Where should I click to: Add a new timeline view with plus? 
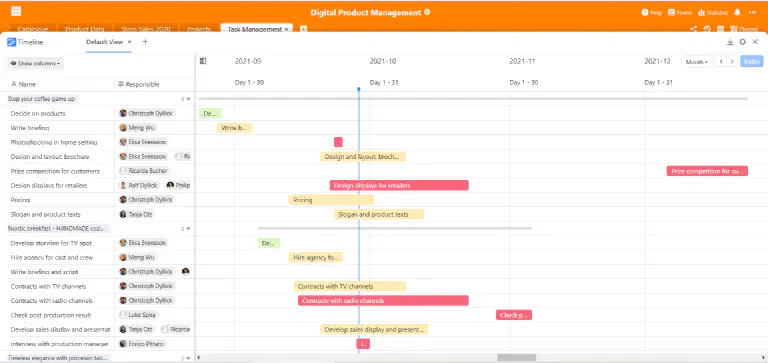(x=145, y=42)
